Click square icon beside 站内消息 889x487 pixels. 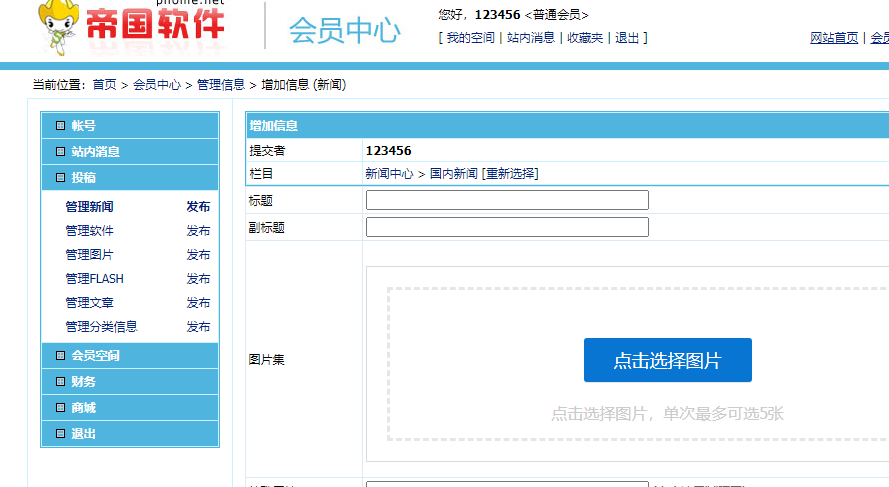click(x=61, y=152)
